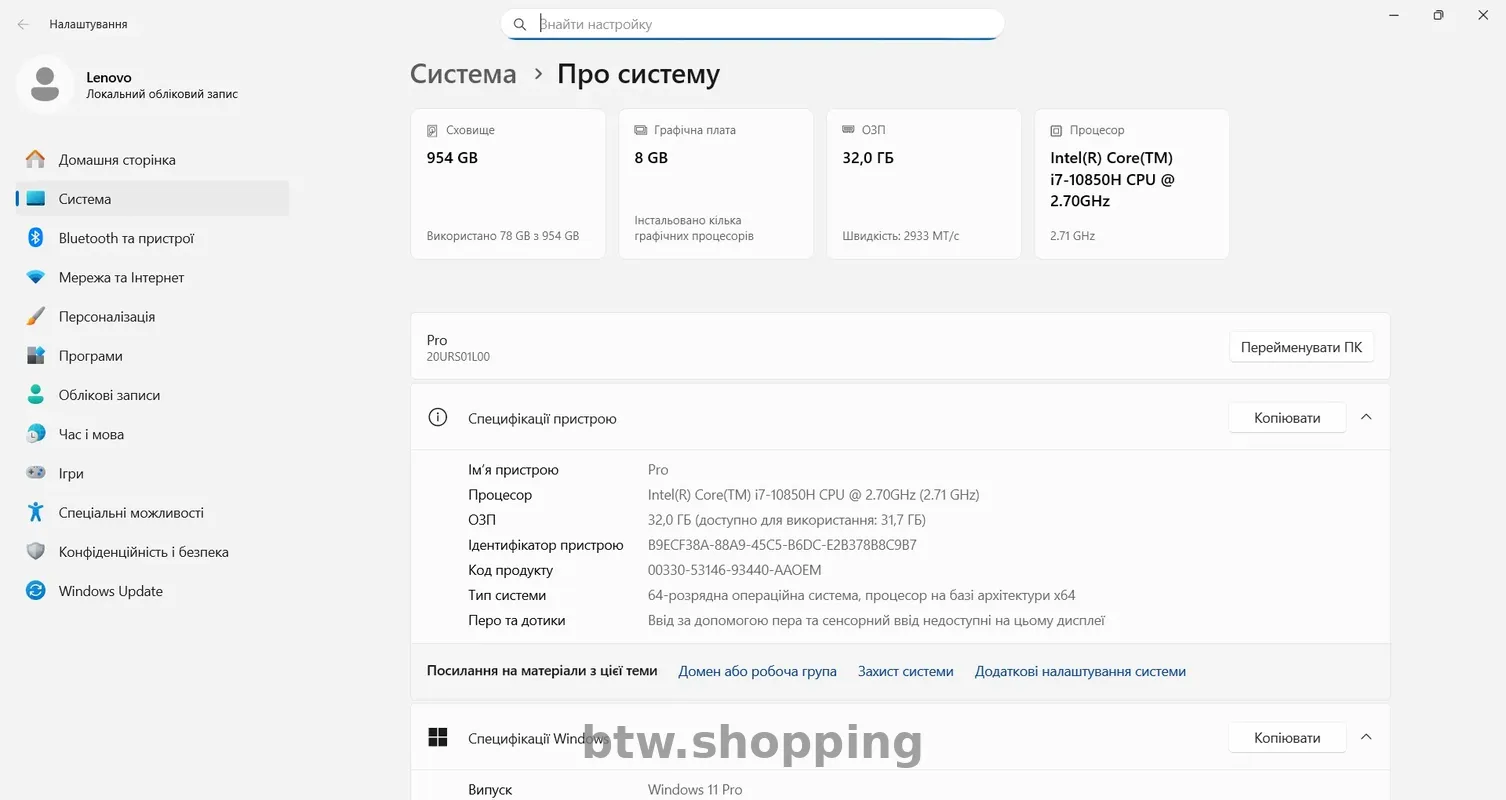
Task: Click the Система breadcrumb in the header
Action: [x=463, y=74]
